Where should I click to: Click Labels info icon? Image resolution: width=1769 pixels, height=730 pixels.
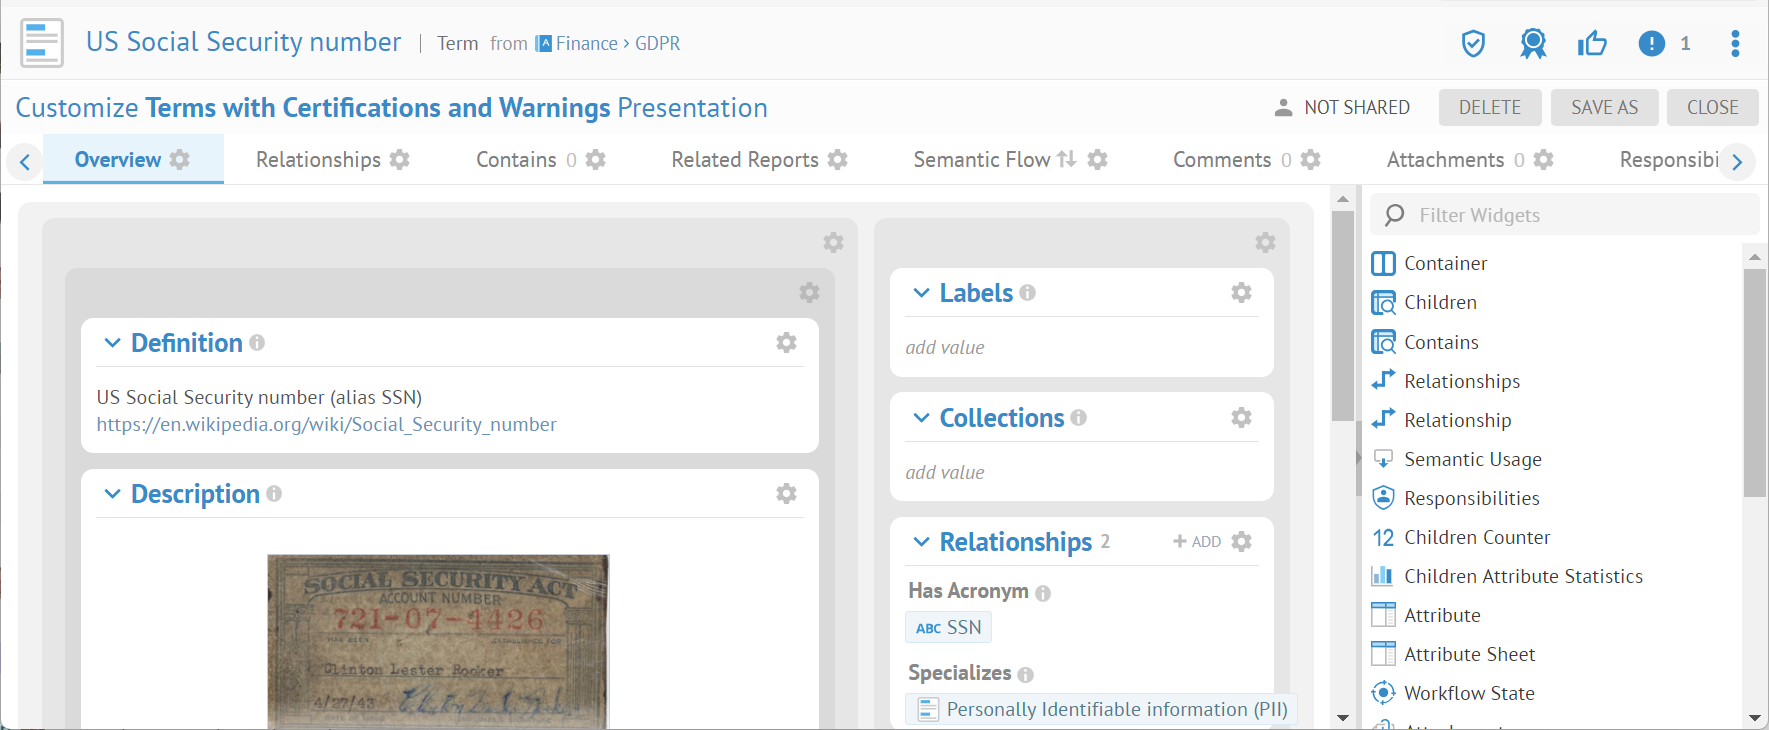(x=1027, y=293)
